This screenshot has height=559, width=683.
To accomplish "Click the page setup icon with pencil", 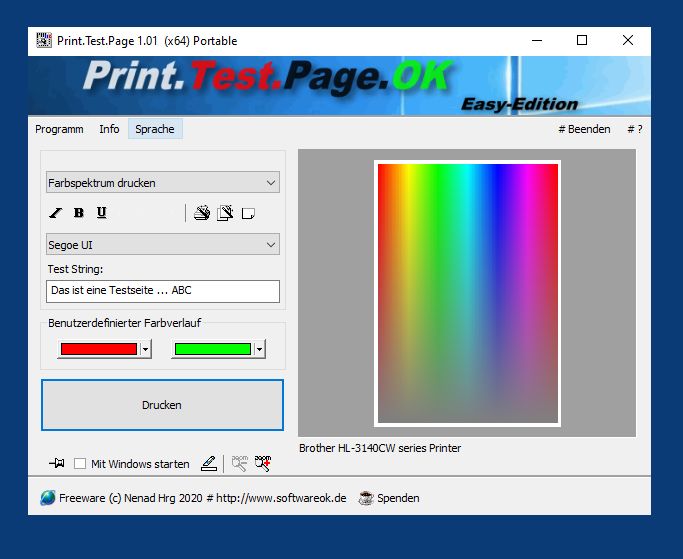I will [225, 213].
